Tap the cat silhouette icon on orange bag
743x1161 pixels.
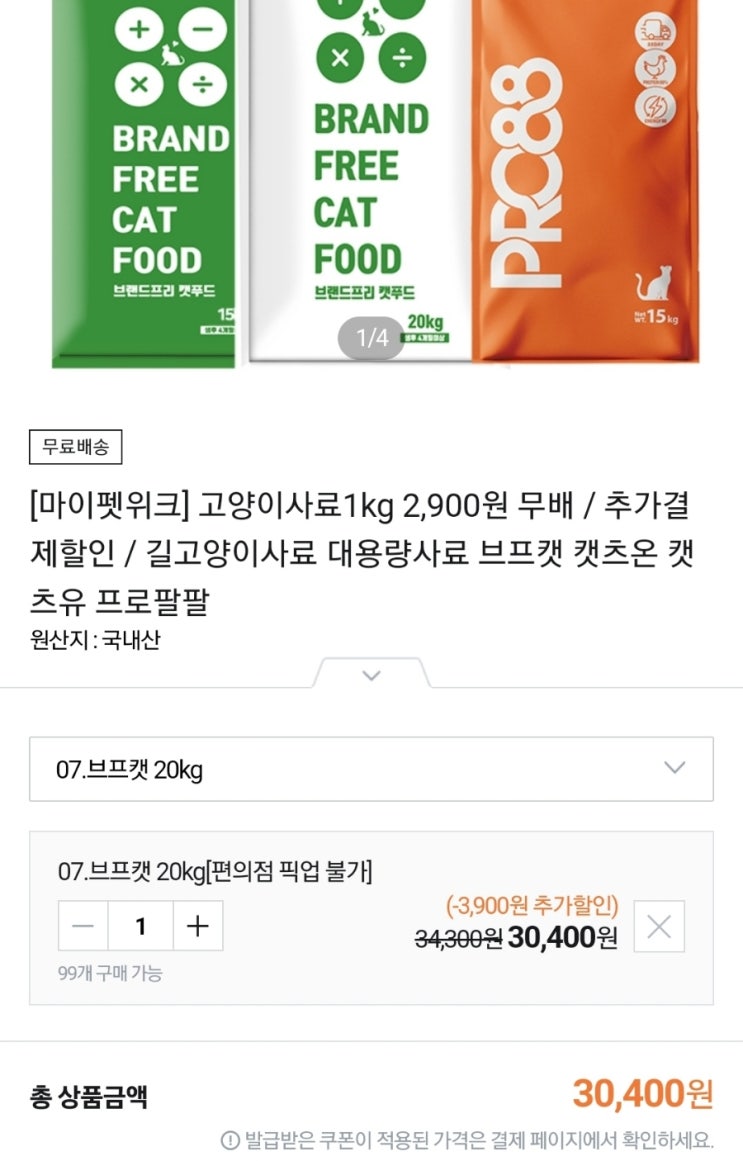[x=655, y=286]
